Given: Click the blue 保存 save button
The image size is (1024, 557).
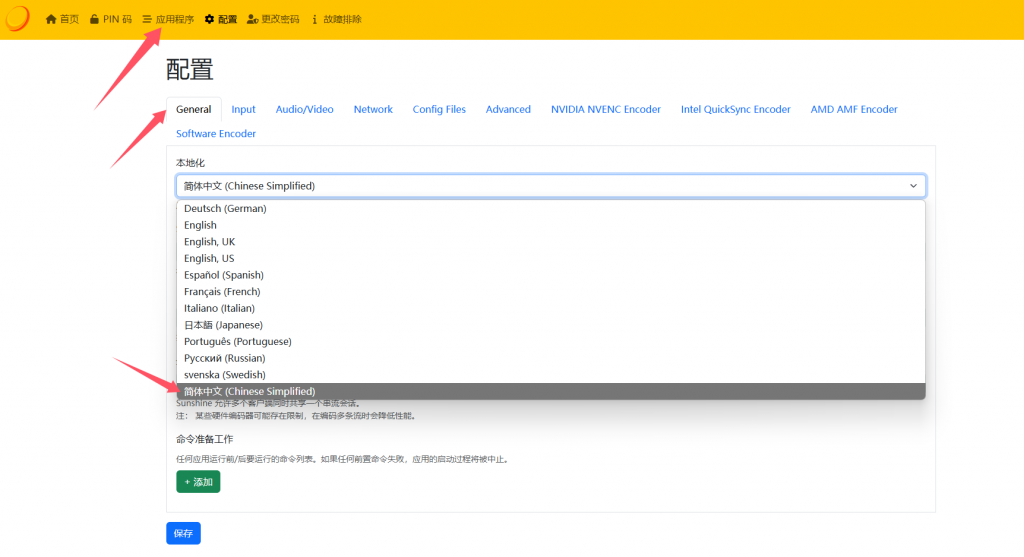Looking at the screenshot, I should (x=184, y=533).
